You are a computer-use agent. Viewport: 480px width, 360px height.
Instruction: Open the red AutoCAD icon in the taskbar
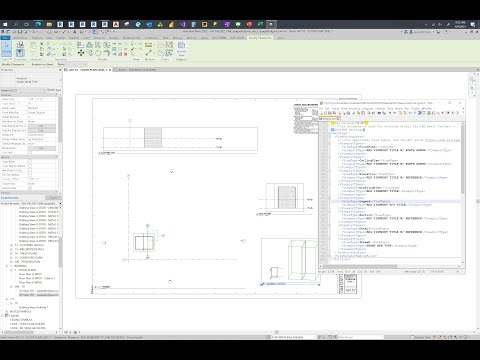pos(116,24)
